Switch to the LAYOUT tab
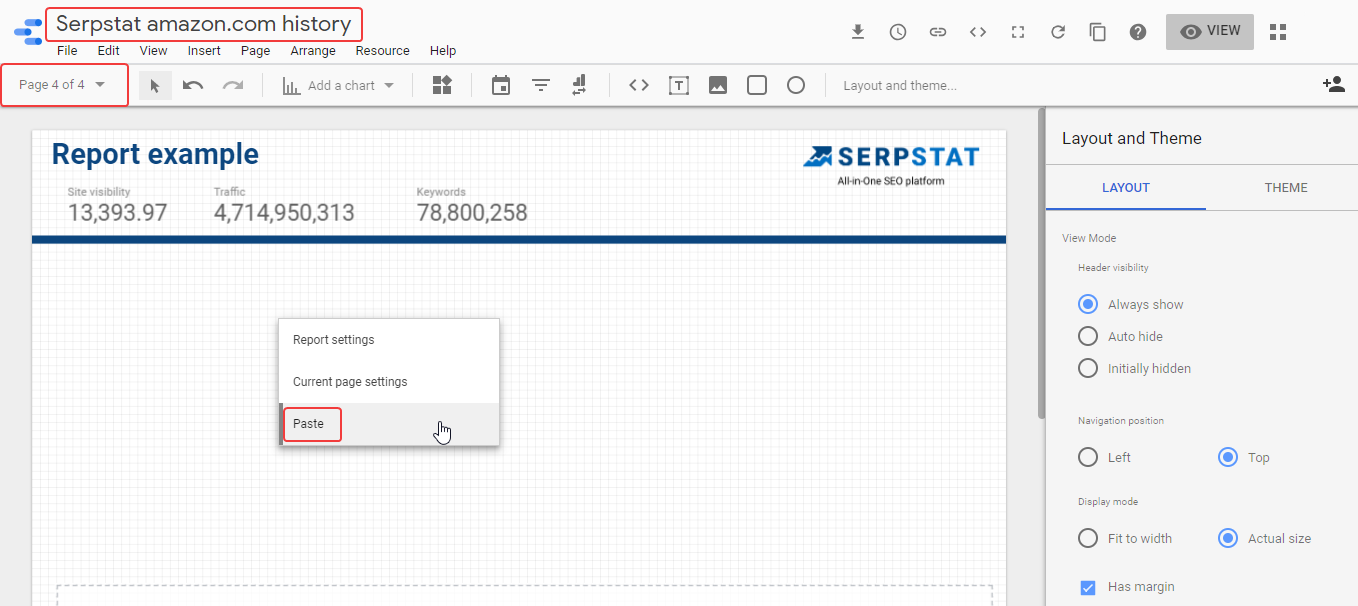1358x606 pixels. pos(1126,187)
